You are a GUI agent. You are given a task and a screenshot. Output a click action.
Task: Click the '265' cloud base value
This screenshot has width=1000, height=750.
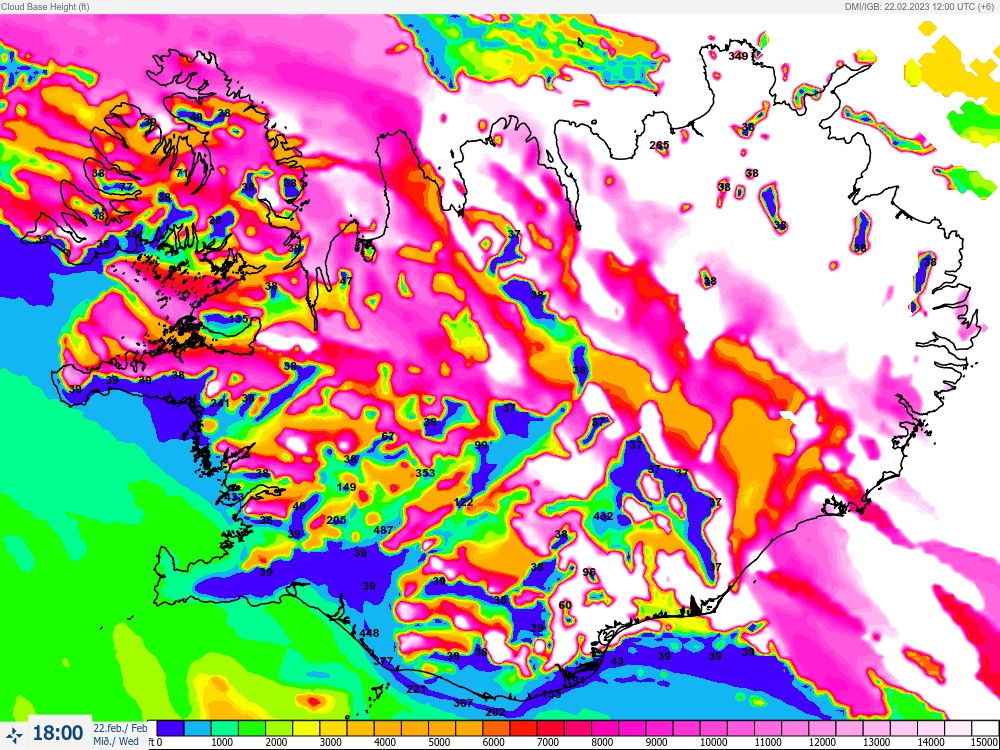tap(659, 145)
